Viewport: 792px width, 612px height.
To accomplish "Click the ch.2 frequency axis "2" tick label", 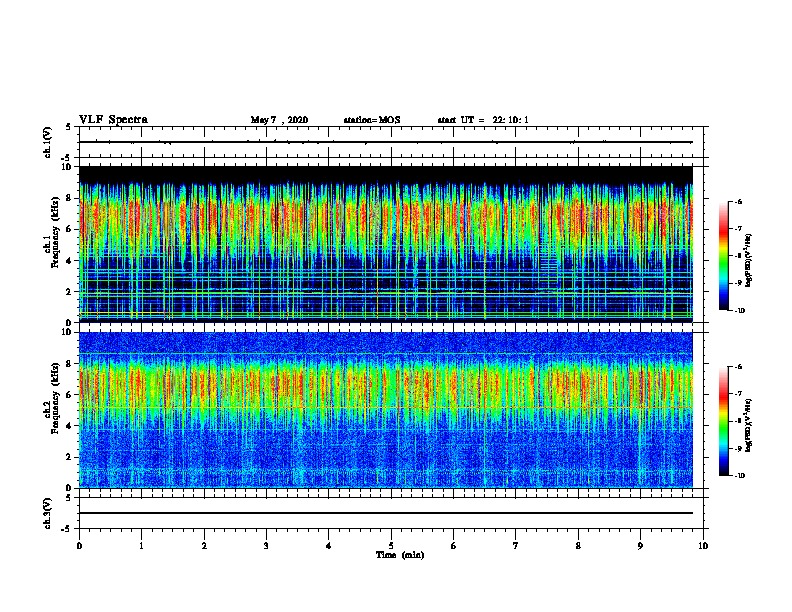I will [x=69, y=457].
